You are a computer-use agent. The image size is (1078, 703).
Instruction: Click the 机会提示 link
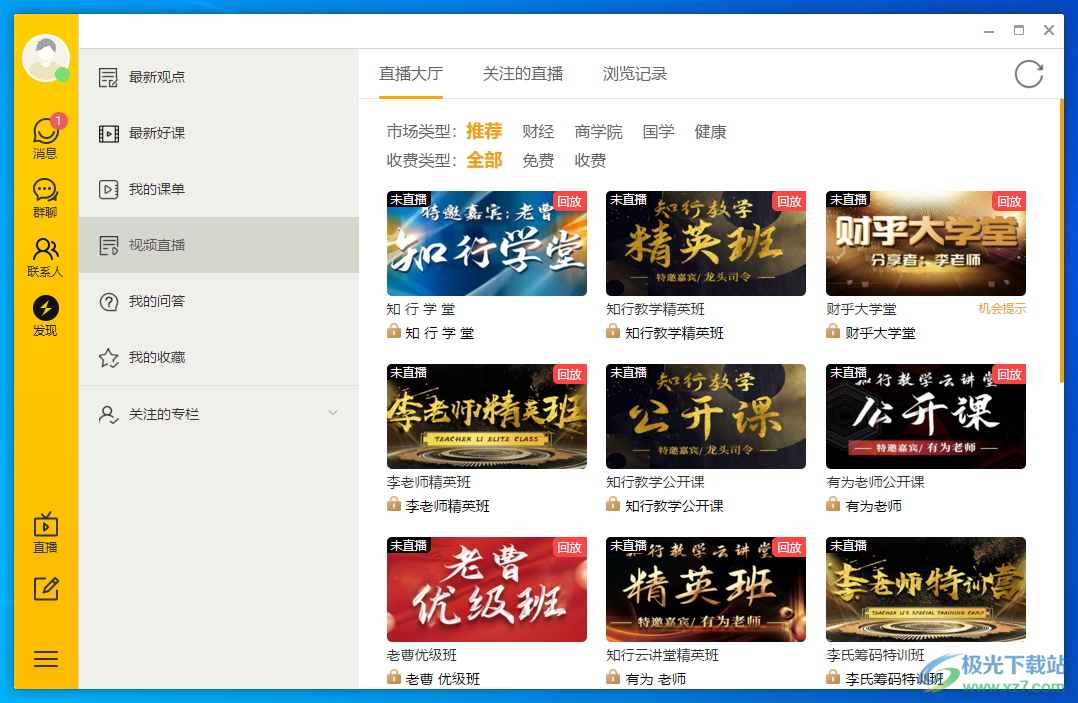coord(1002,309)
